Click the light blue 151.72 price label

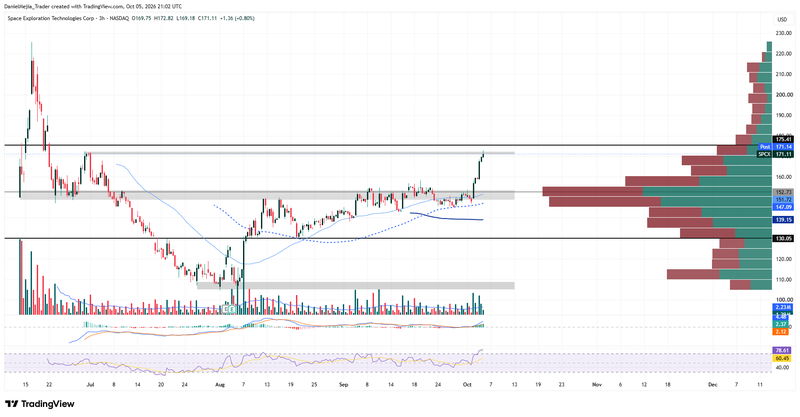783,200
